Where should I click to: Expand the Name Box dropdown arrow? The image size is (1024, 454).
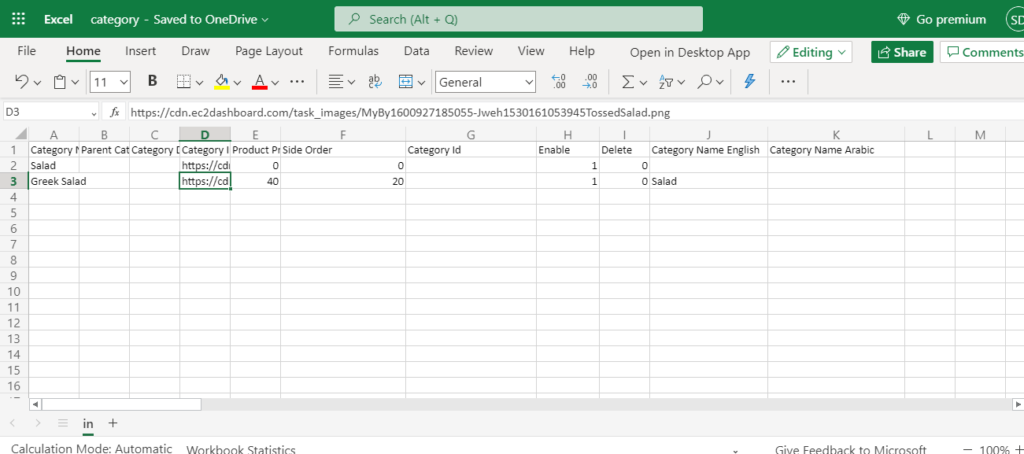(x=93, y=113)
